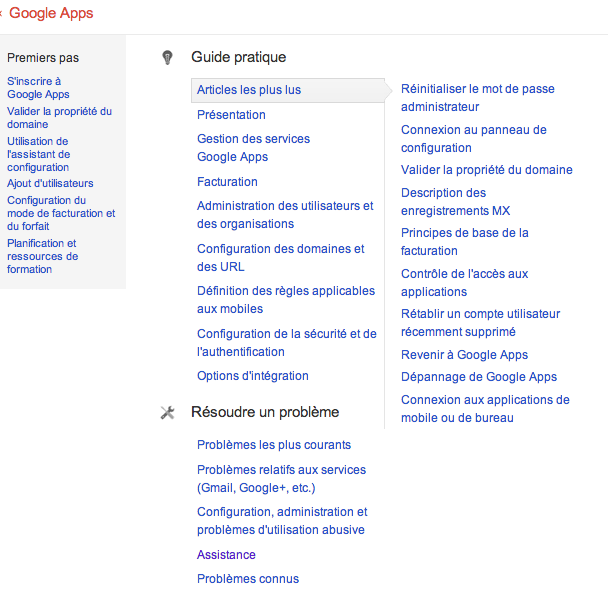Open Réinitialiser le mot de passe administrateur
Screen dimensions: 608x593
(x=477, y=98)
